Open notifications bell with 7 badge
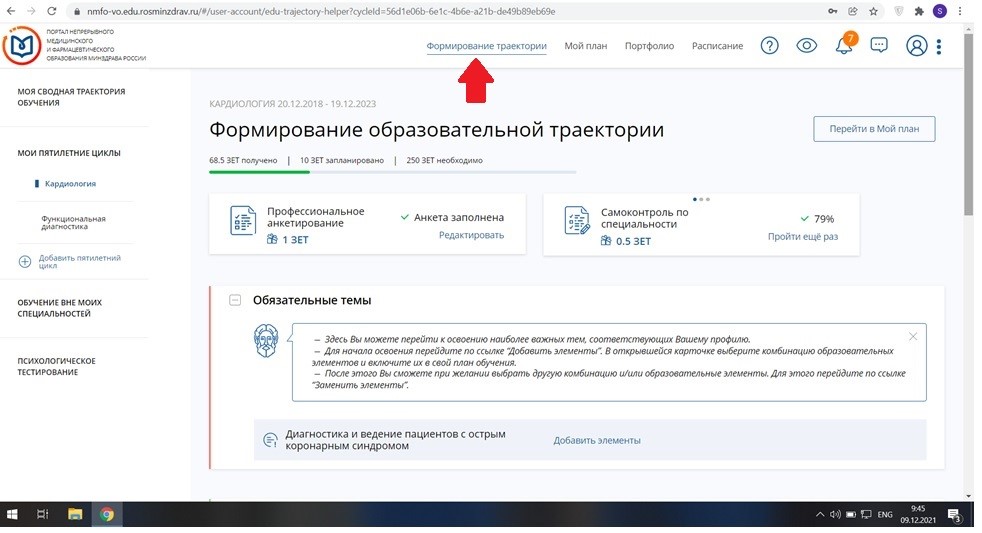Screen dimensions: 982x533 point(844,47)
